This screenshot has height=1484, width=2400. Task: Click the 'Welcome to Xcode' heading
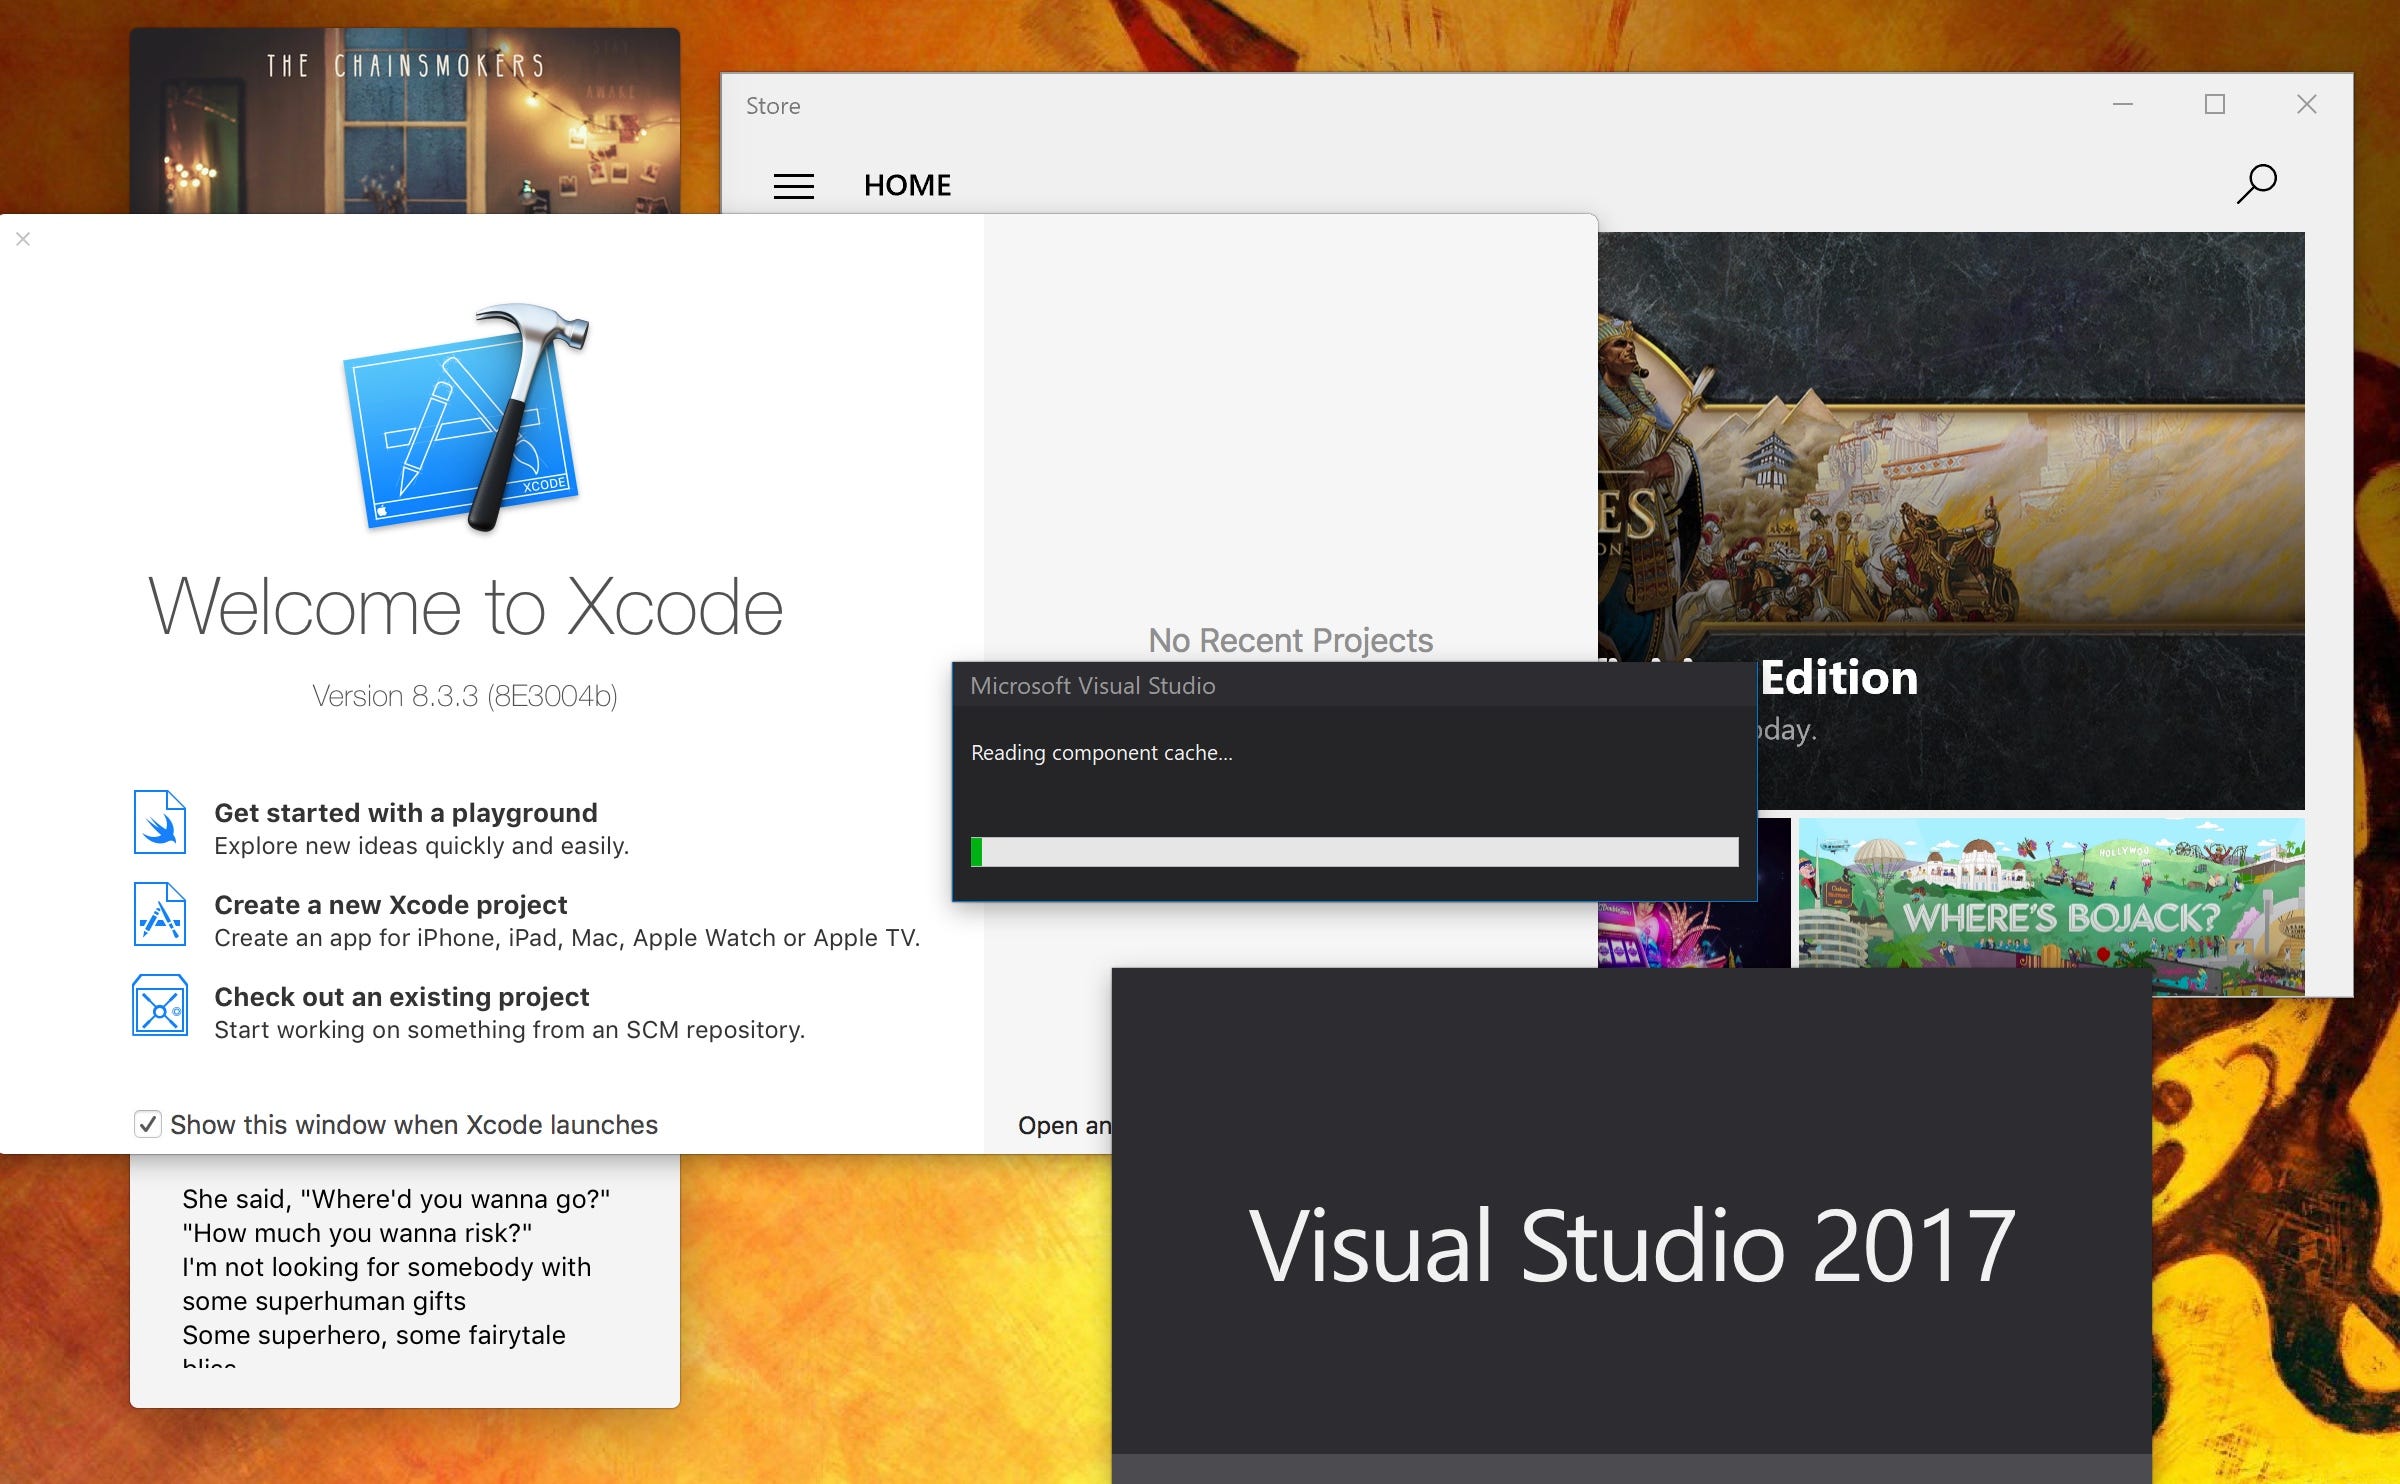[465, 606]
